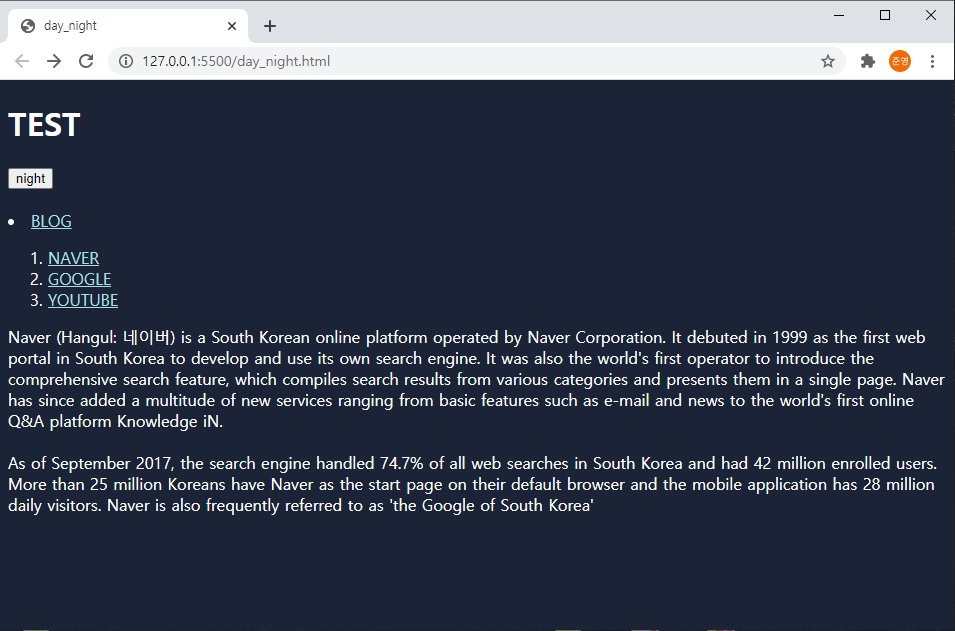This screenshot has width=955, height=631.
Task: Click the globe favicon on day_night tab
Action: 27,26
